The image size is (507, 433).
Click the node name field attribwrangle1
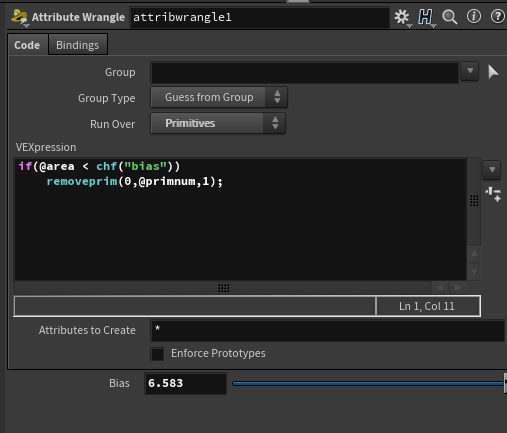[x=260, y=17]
